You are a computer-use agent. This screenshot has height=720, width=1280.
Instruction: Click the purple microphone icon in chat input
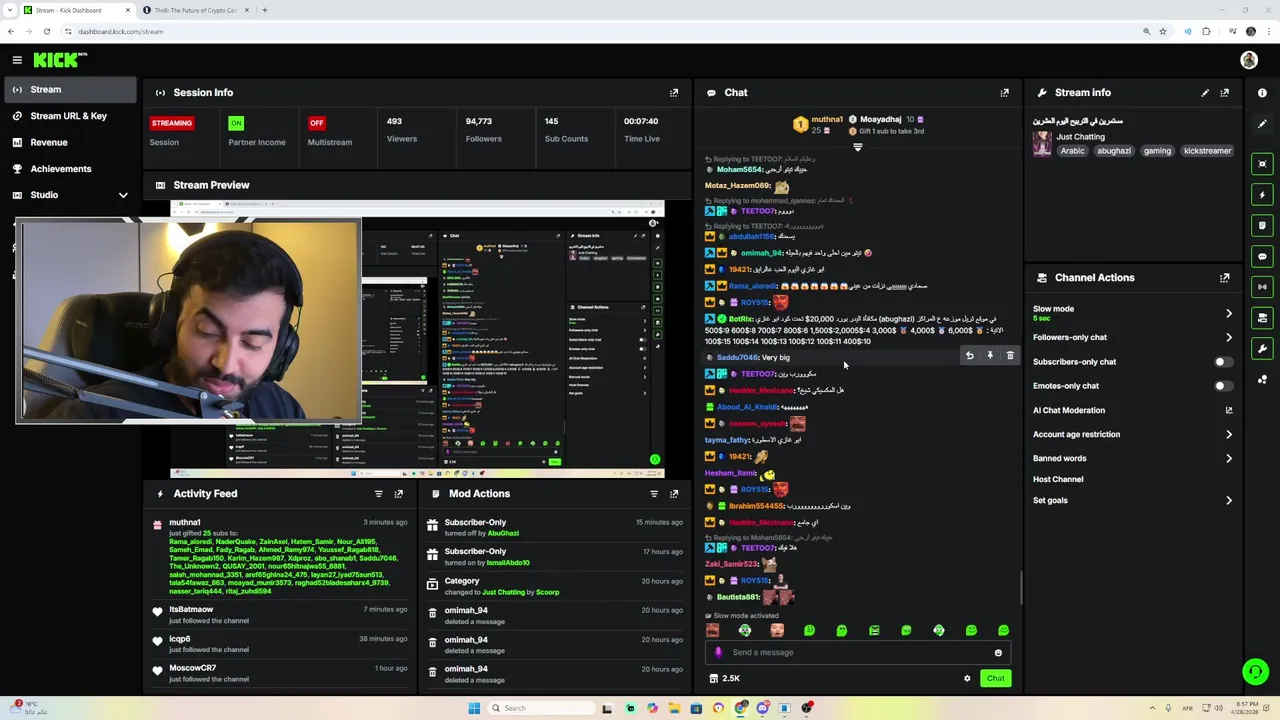[718, 653]
